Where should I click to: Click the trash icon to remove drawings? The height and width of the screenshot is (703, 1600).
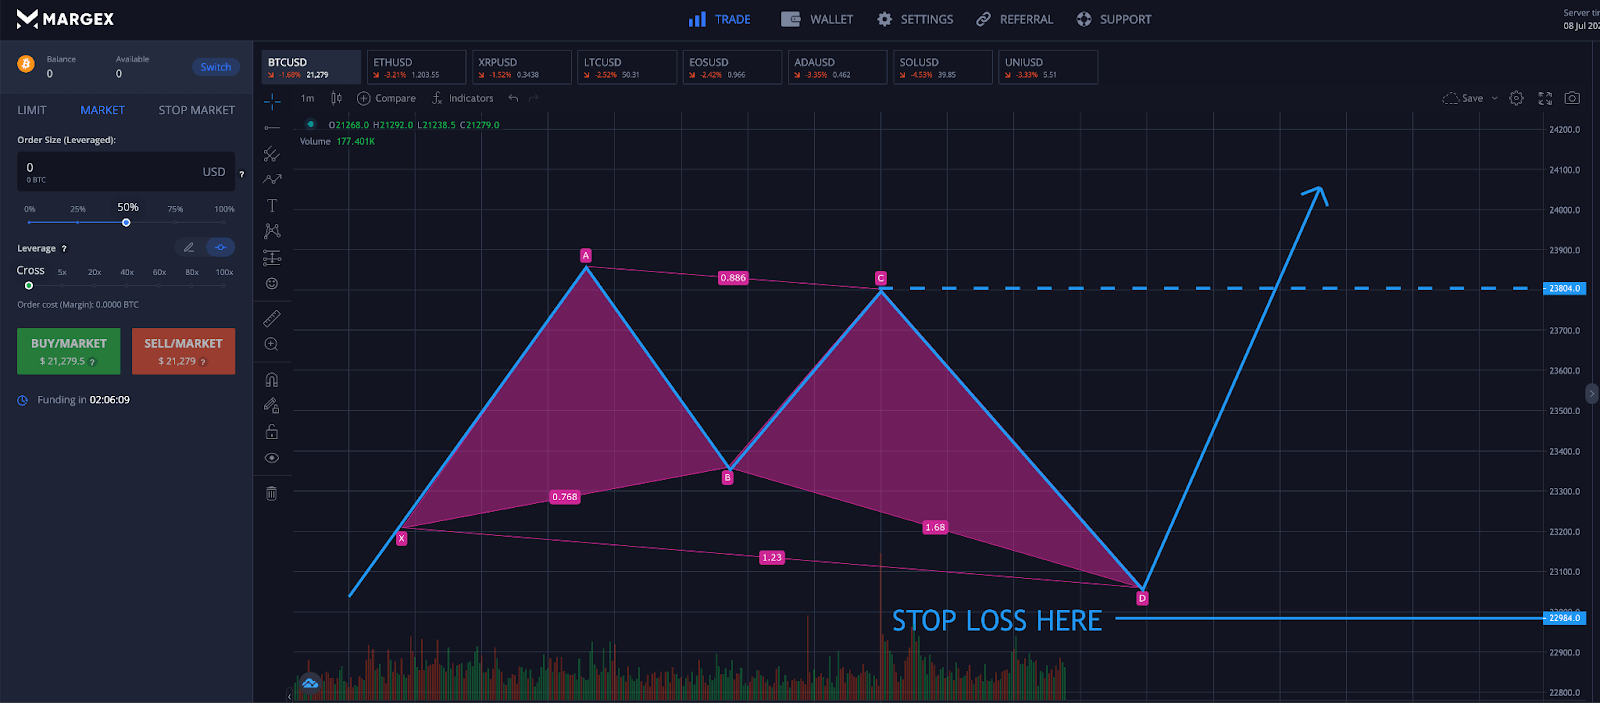tap(272, 493)
